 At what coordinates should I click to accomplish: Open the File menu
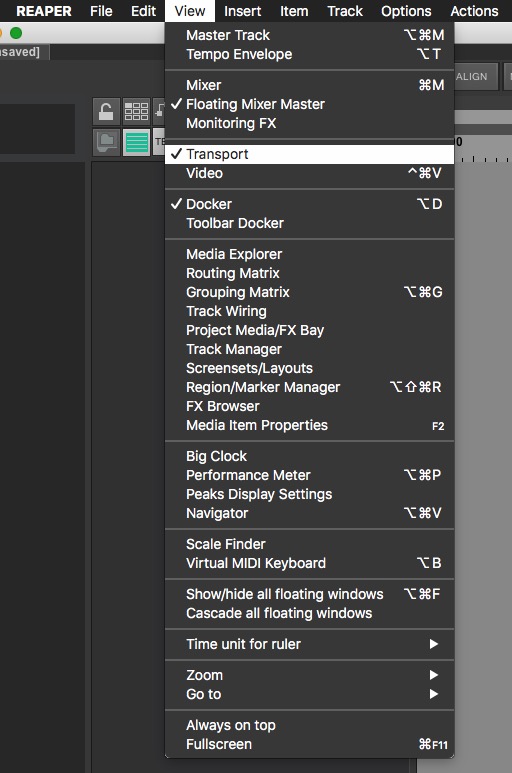coord(101,11)
